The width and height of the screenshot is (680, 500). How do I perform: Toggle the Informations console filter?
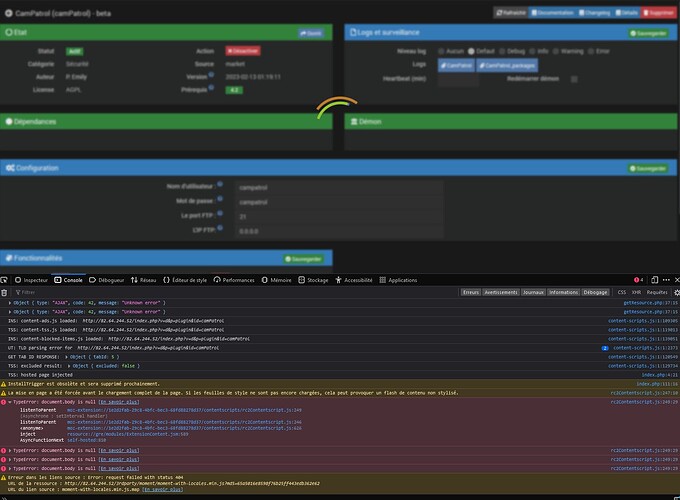click(x=563, y=292)
